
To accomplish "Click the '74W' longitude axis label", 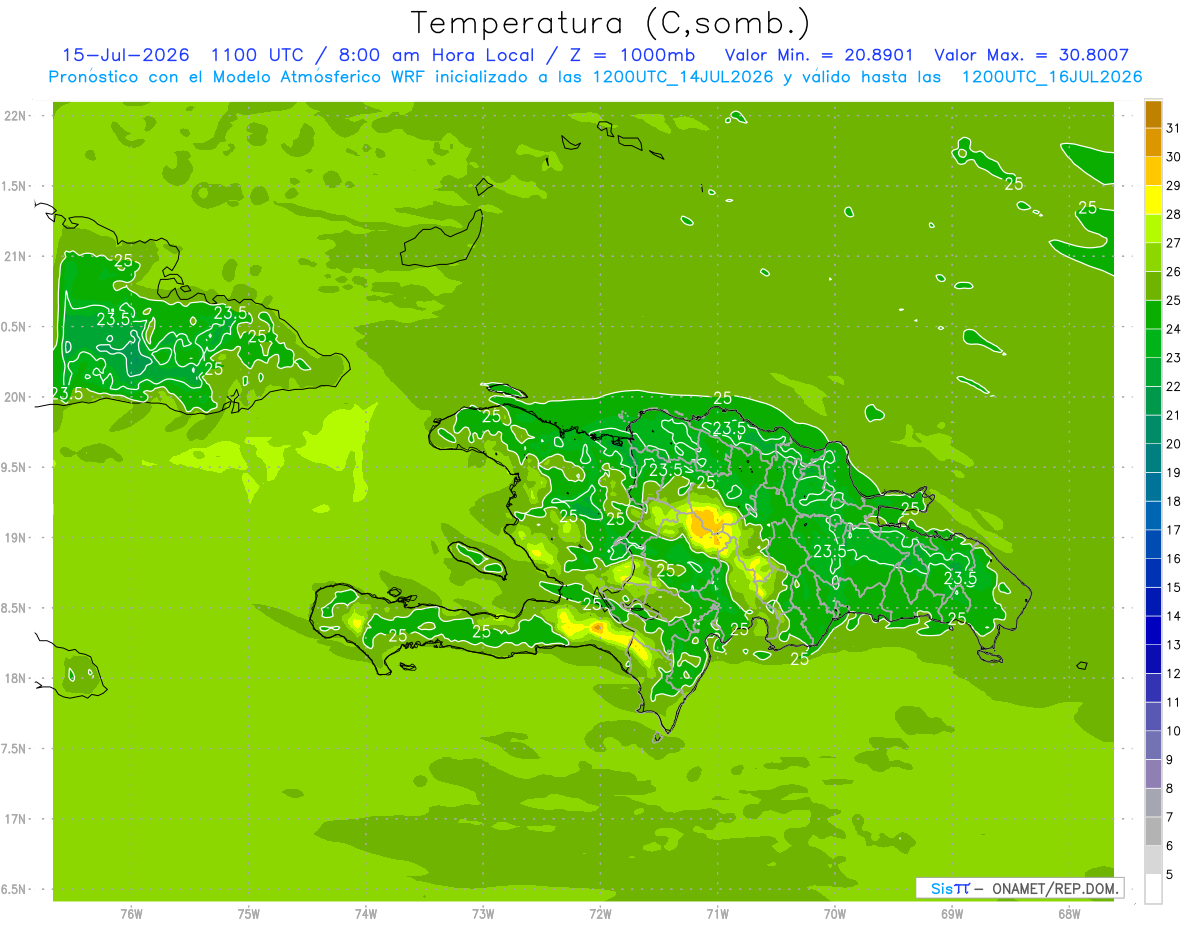I will pos(366,914).
